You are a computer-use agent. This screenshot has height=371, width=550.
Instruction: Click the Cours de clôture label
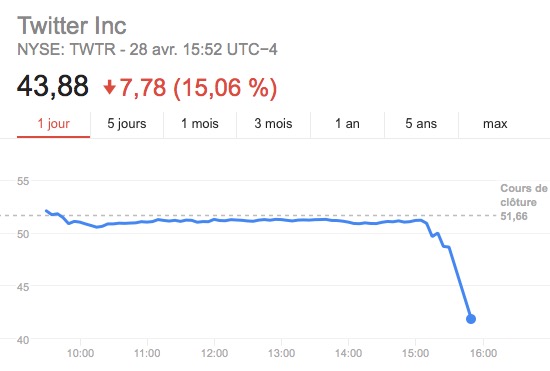coord(524,195)
